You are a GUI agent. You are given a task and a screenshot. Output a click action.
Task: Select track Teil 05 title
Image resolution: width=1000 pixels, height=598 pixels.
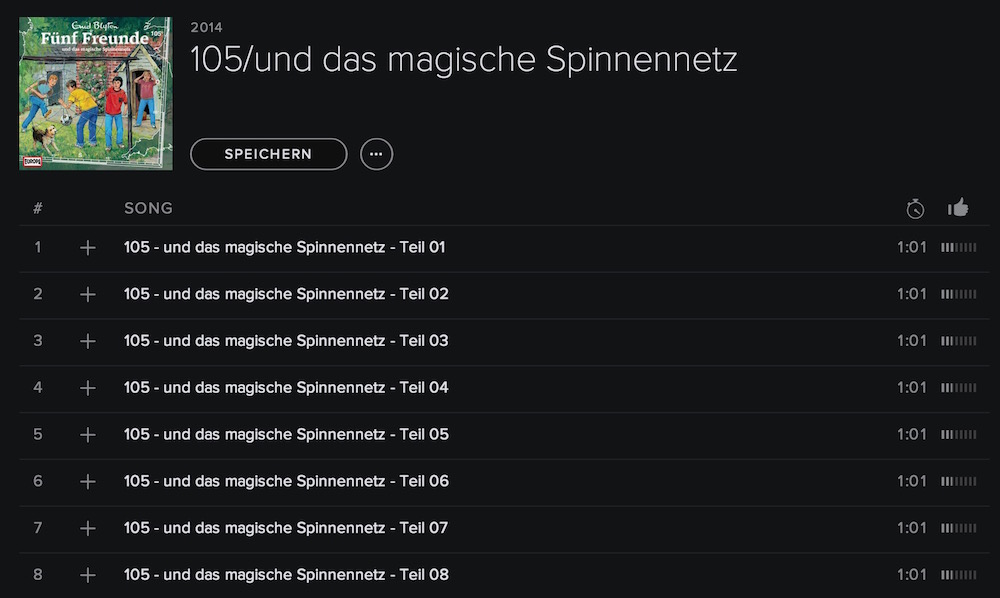tap(286, 434)
